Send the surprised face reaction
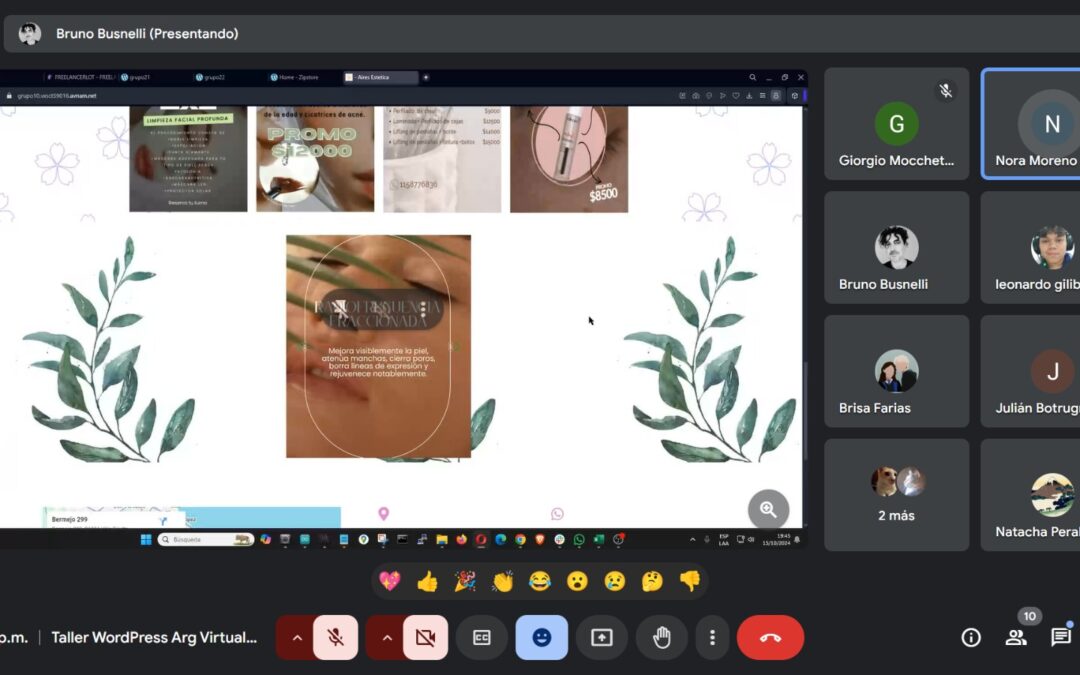This screenshot has width=1080, height=675. 577,581
